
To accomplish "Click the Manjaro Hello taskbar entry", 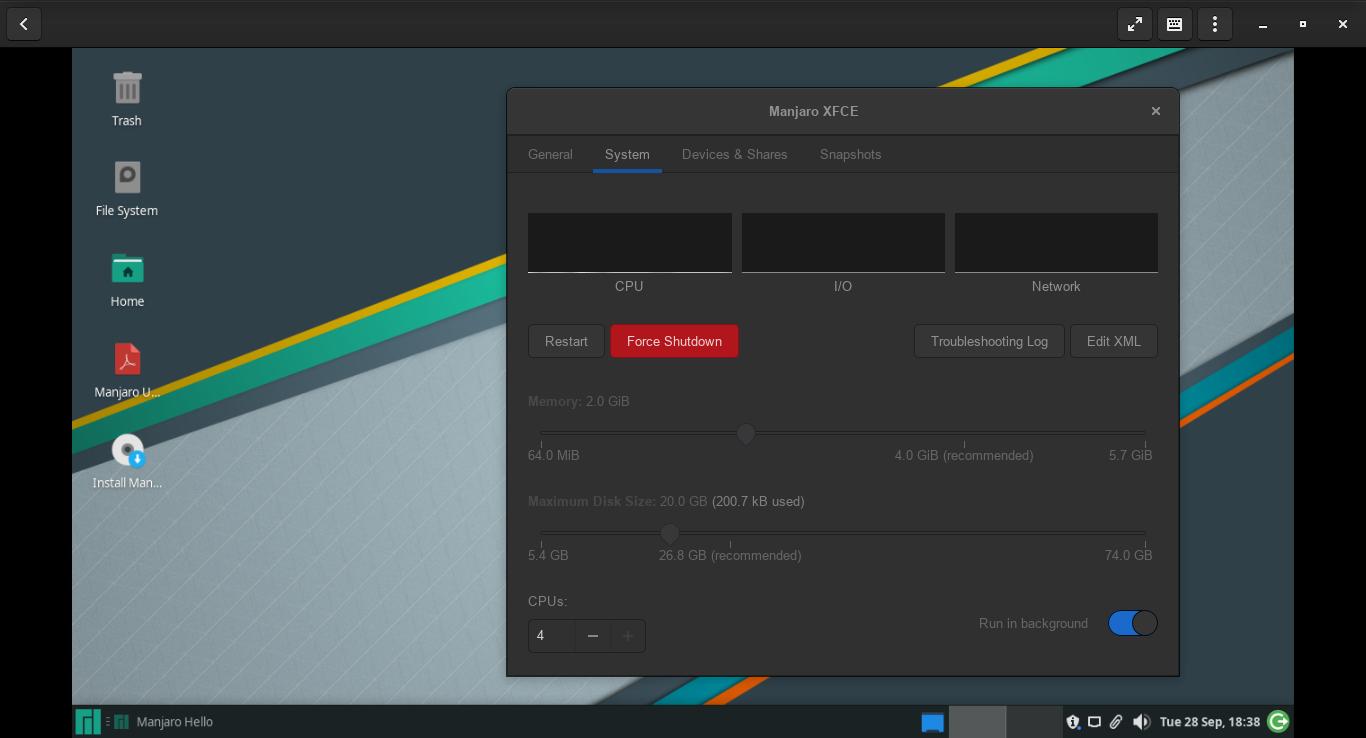I will pyautogui.click(x=164, y=721).
